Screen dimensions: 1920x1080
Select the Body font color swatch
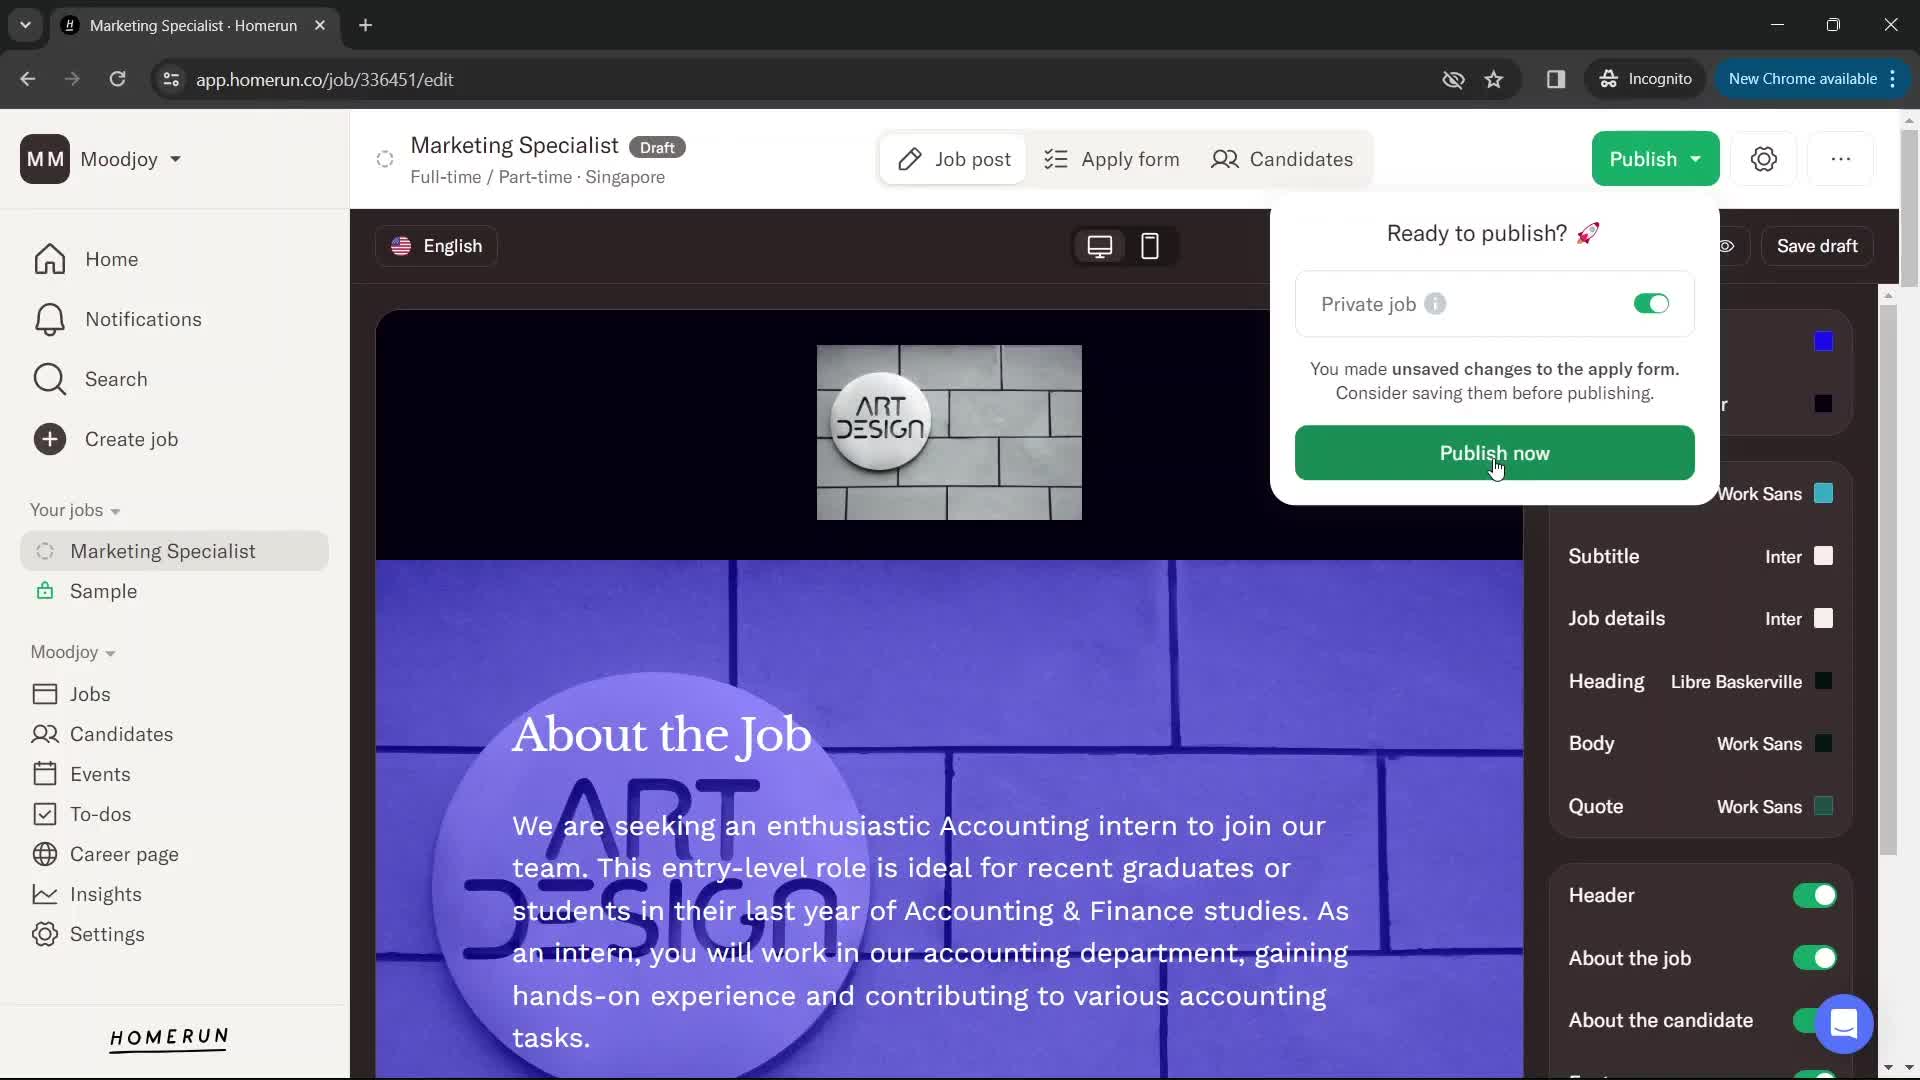(1825, 744)
